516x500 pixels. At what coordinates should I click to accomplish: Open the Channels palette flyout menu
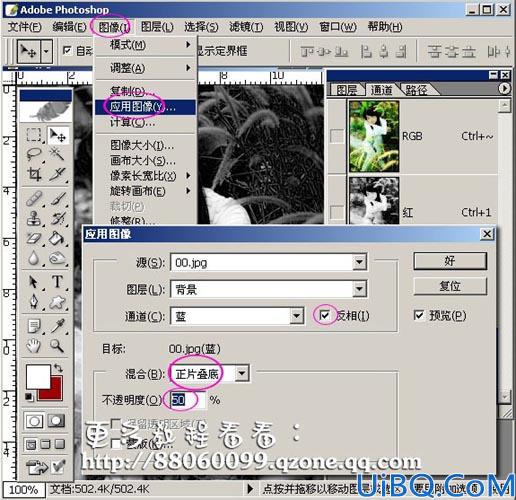point(504,89)
